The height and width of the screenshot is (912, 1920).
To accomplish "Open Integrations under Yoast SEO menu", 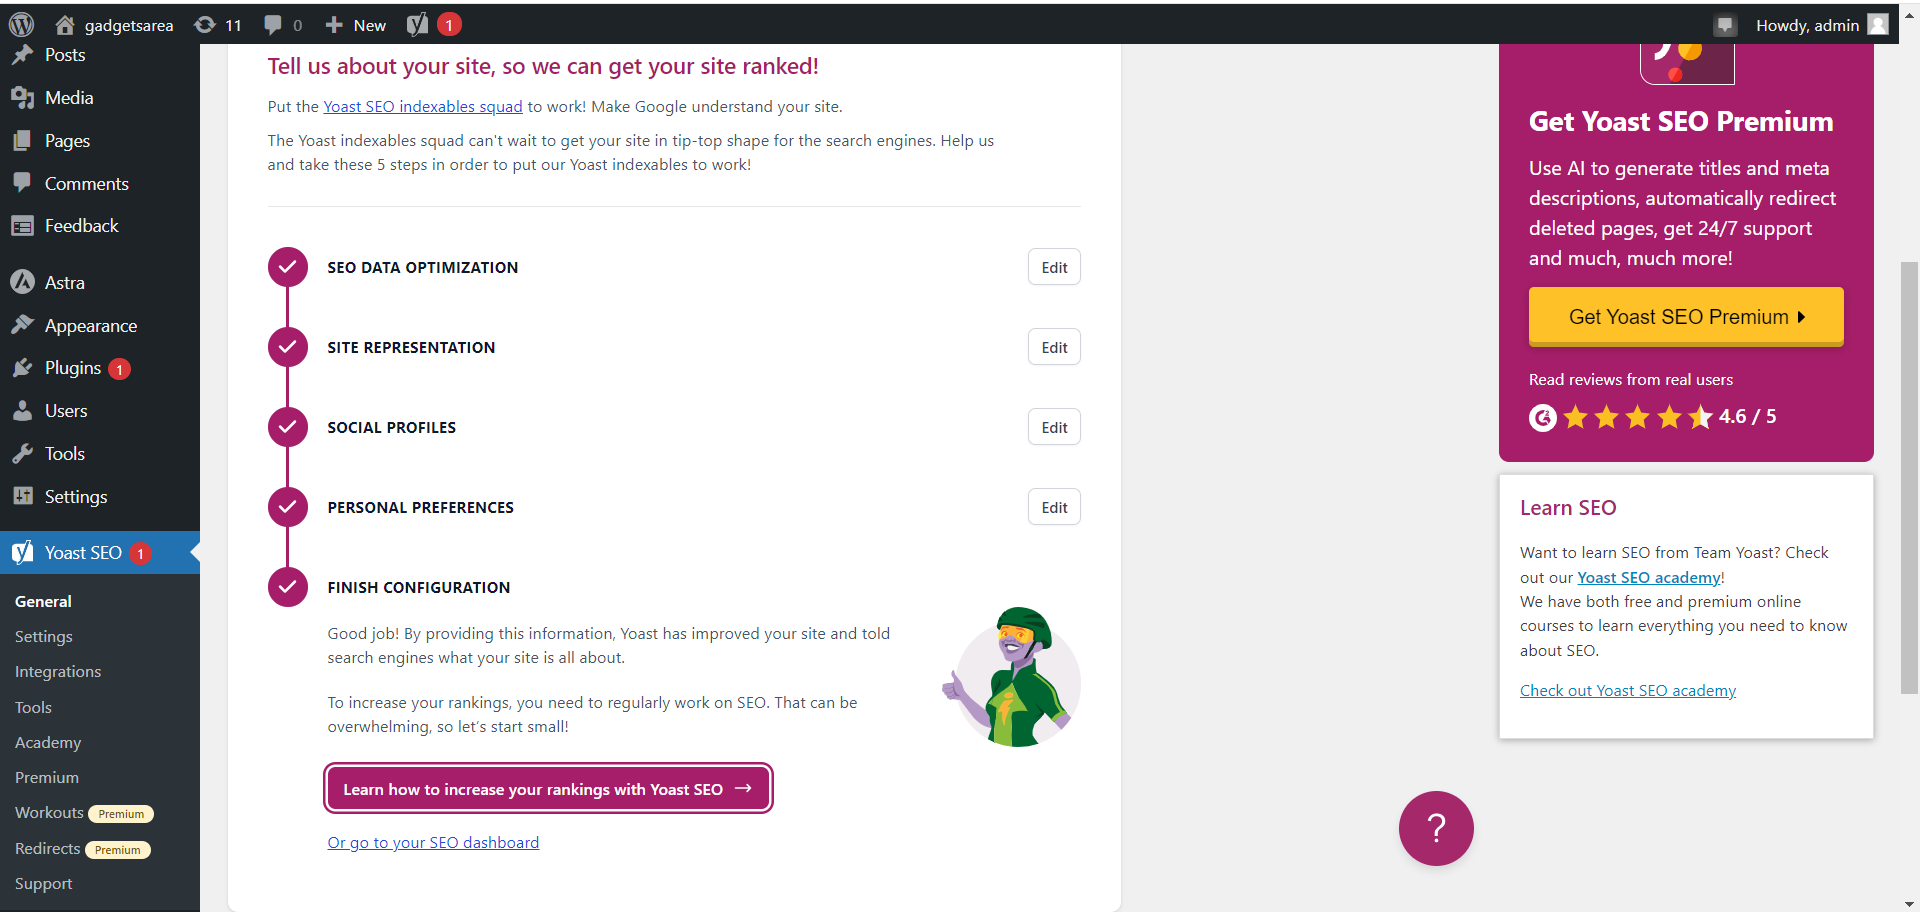I will 58,672.
